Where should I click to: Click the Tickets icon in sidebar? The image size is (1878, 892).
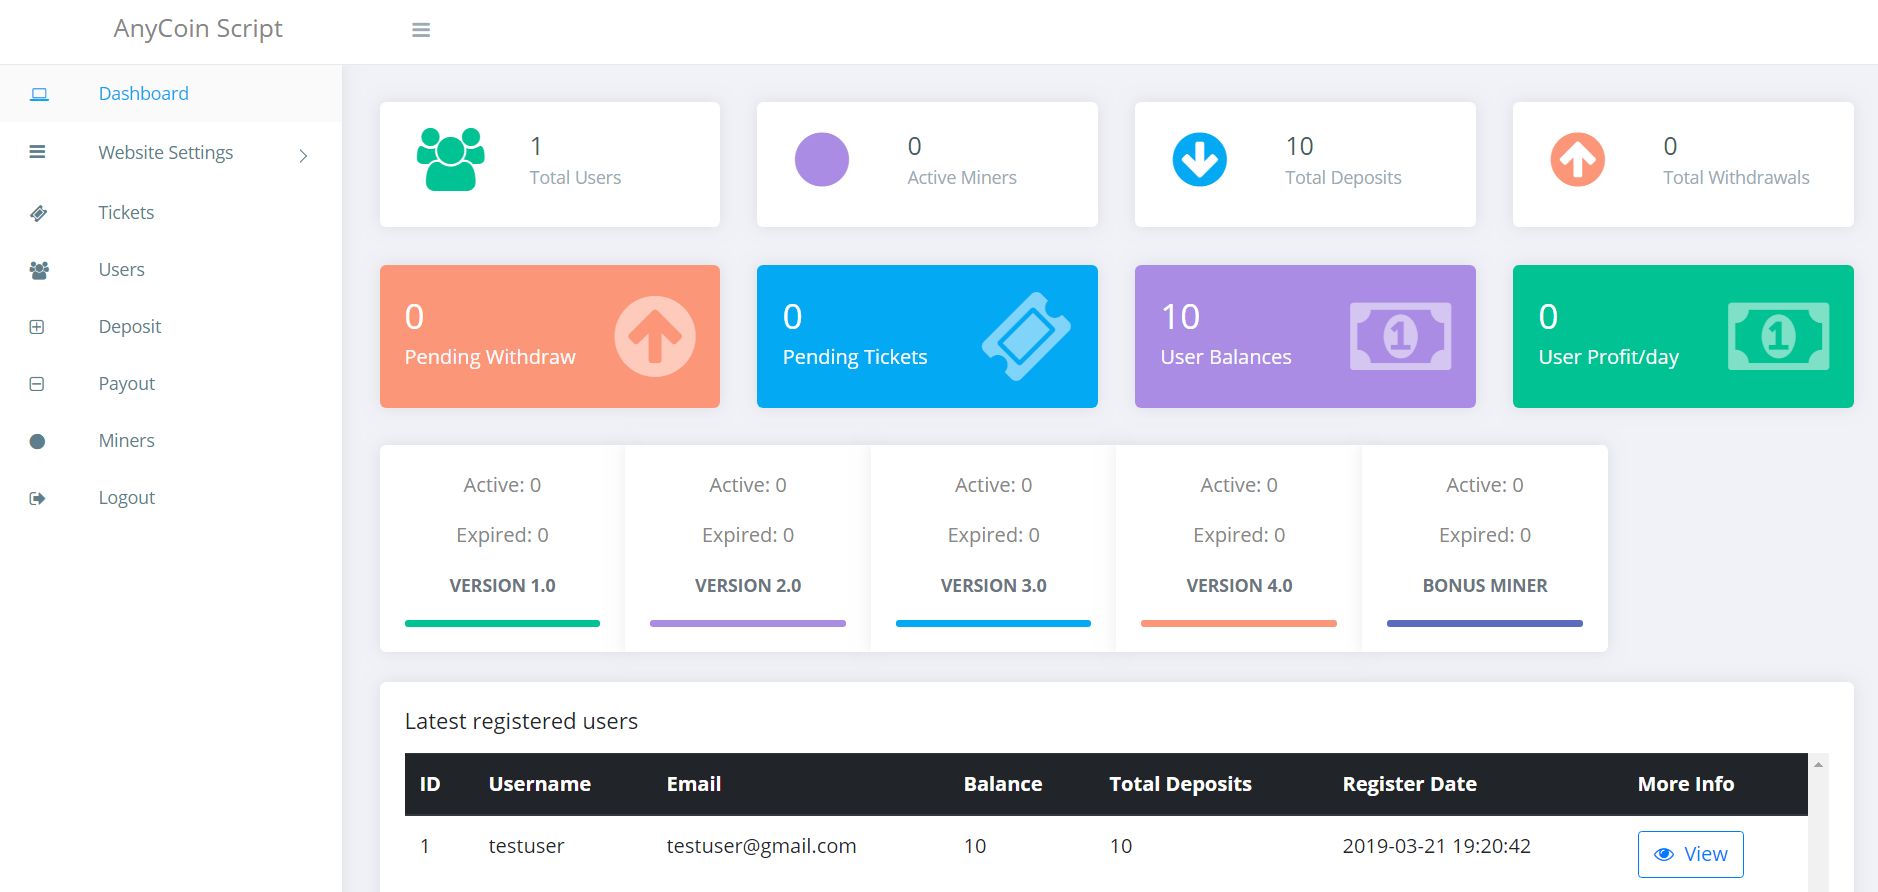pyautogui.click(x=39, y=213)
